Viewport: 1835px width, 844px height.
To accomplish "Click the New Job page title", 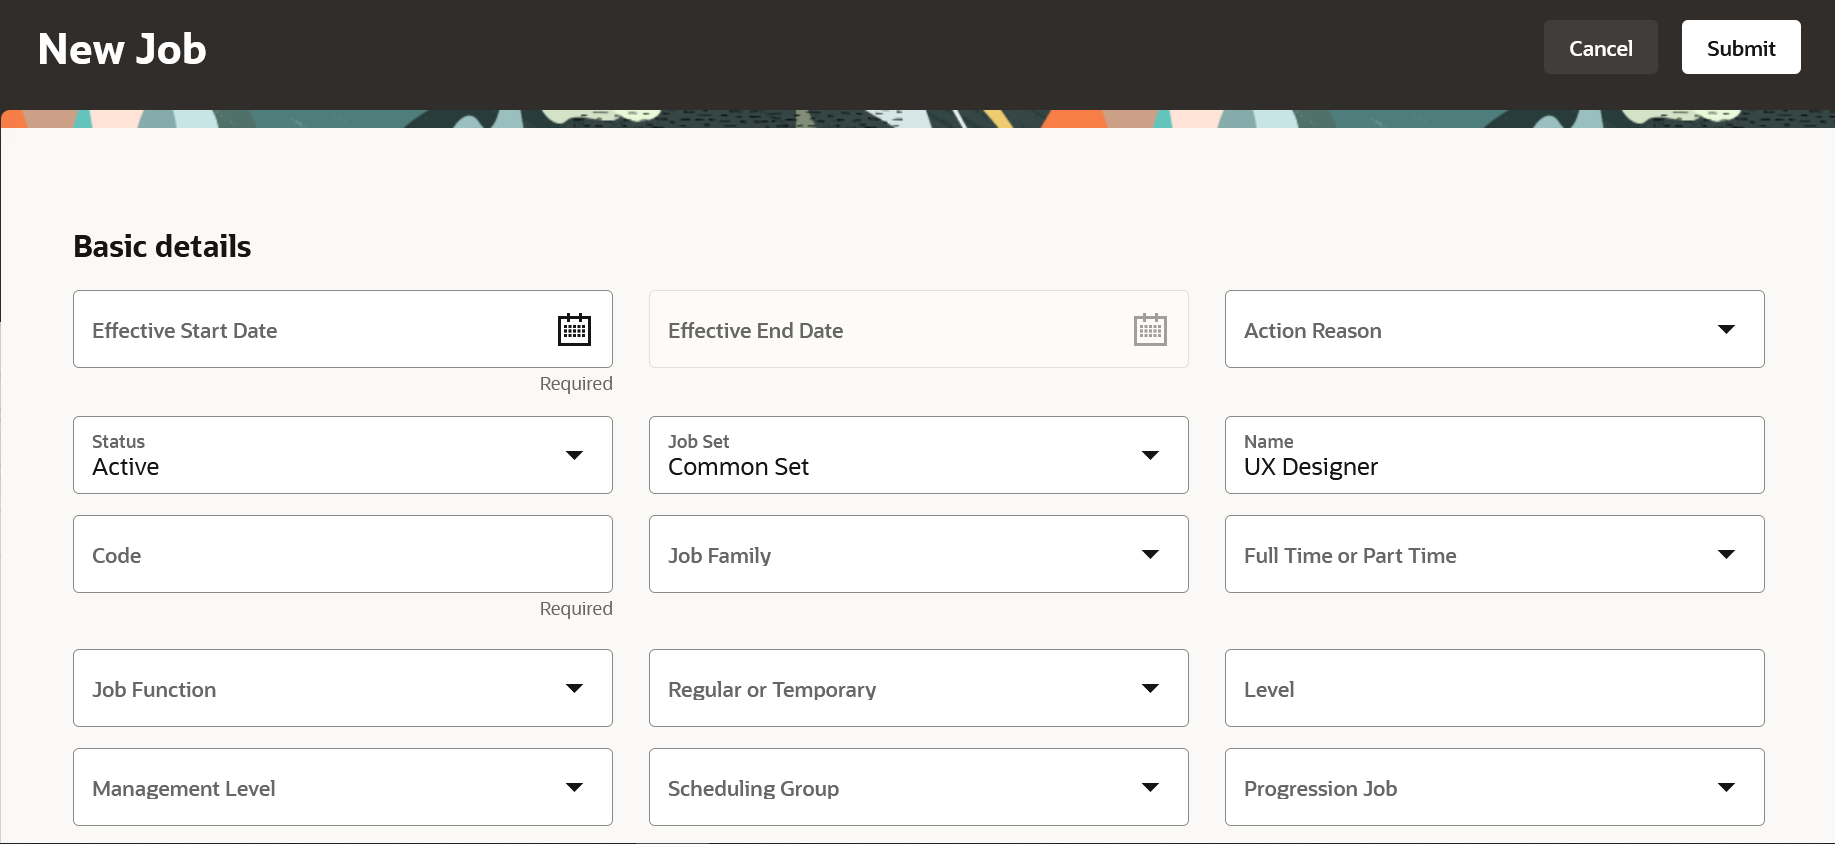I will click(x=122, y=49).
